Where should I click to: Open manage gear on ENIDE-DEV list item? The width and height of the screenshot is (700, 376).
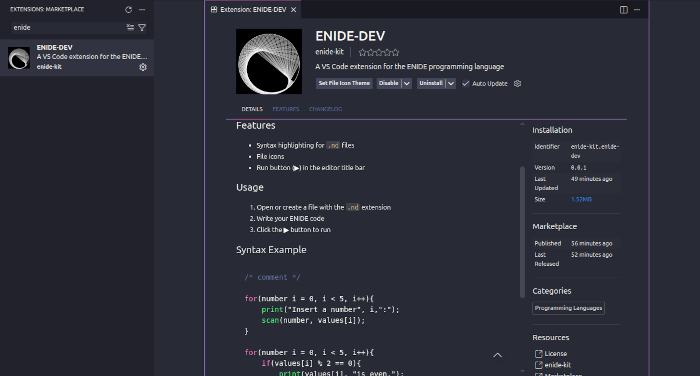pos(143,67)
